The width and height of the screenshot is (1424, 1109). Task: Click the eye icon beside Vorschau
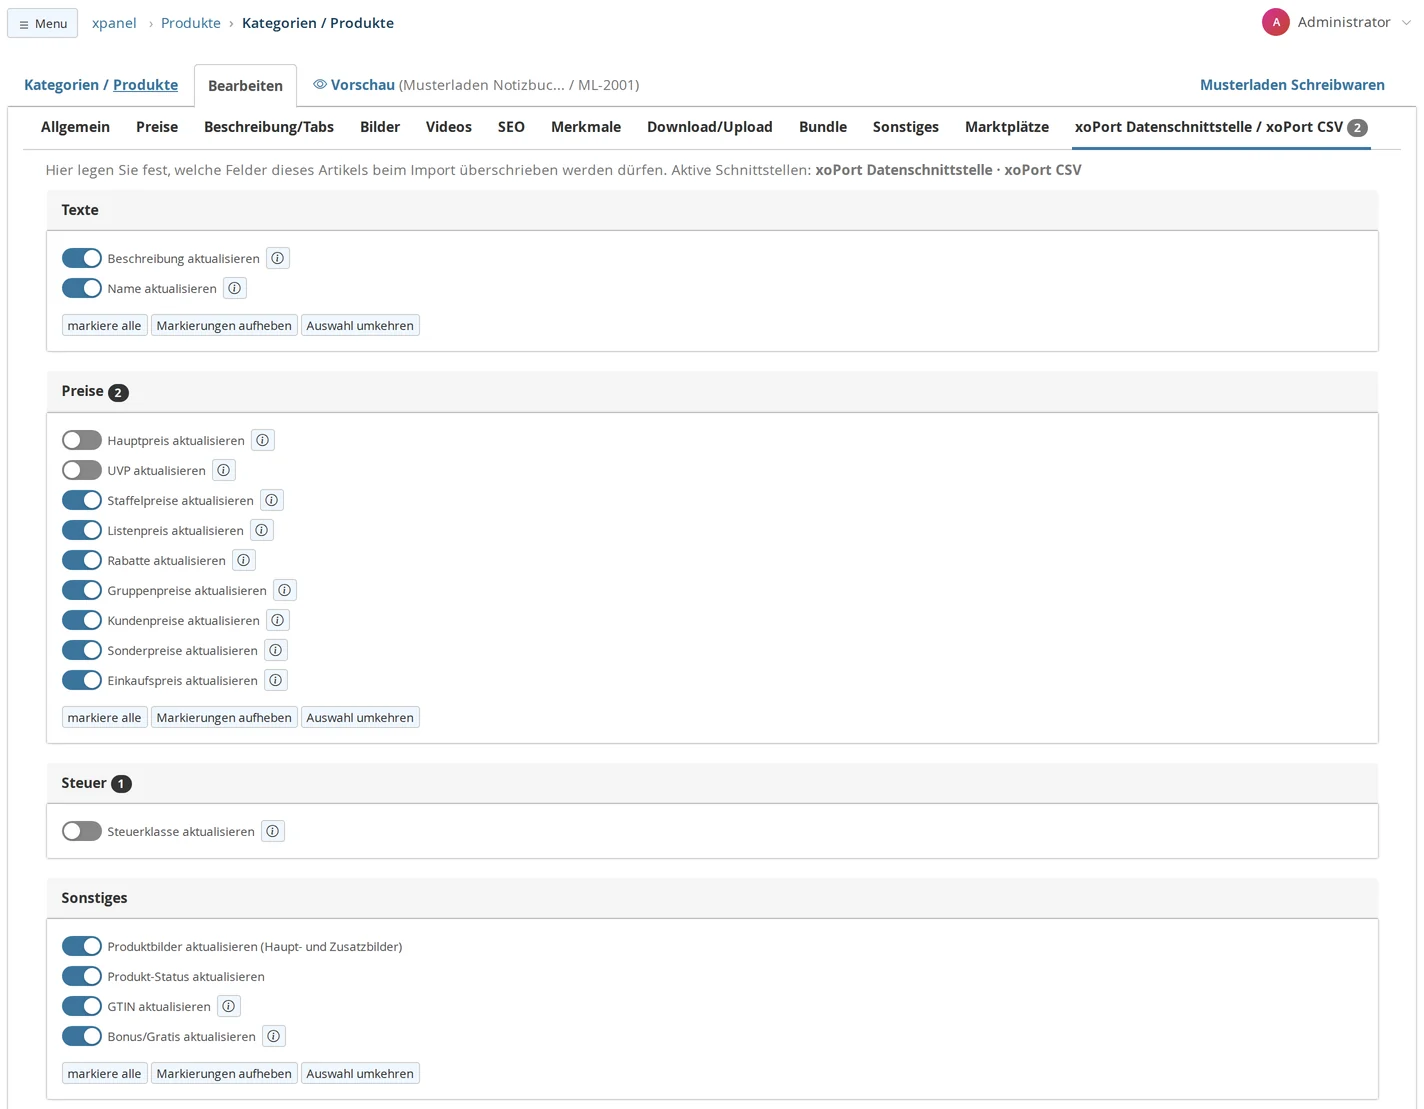[320, 85]
